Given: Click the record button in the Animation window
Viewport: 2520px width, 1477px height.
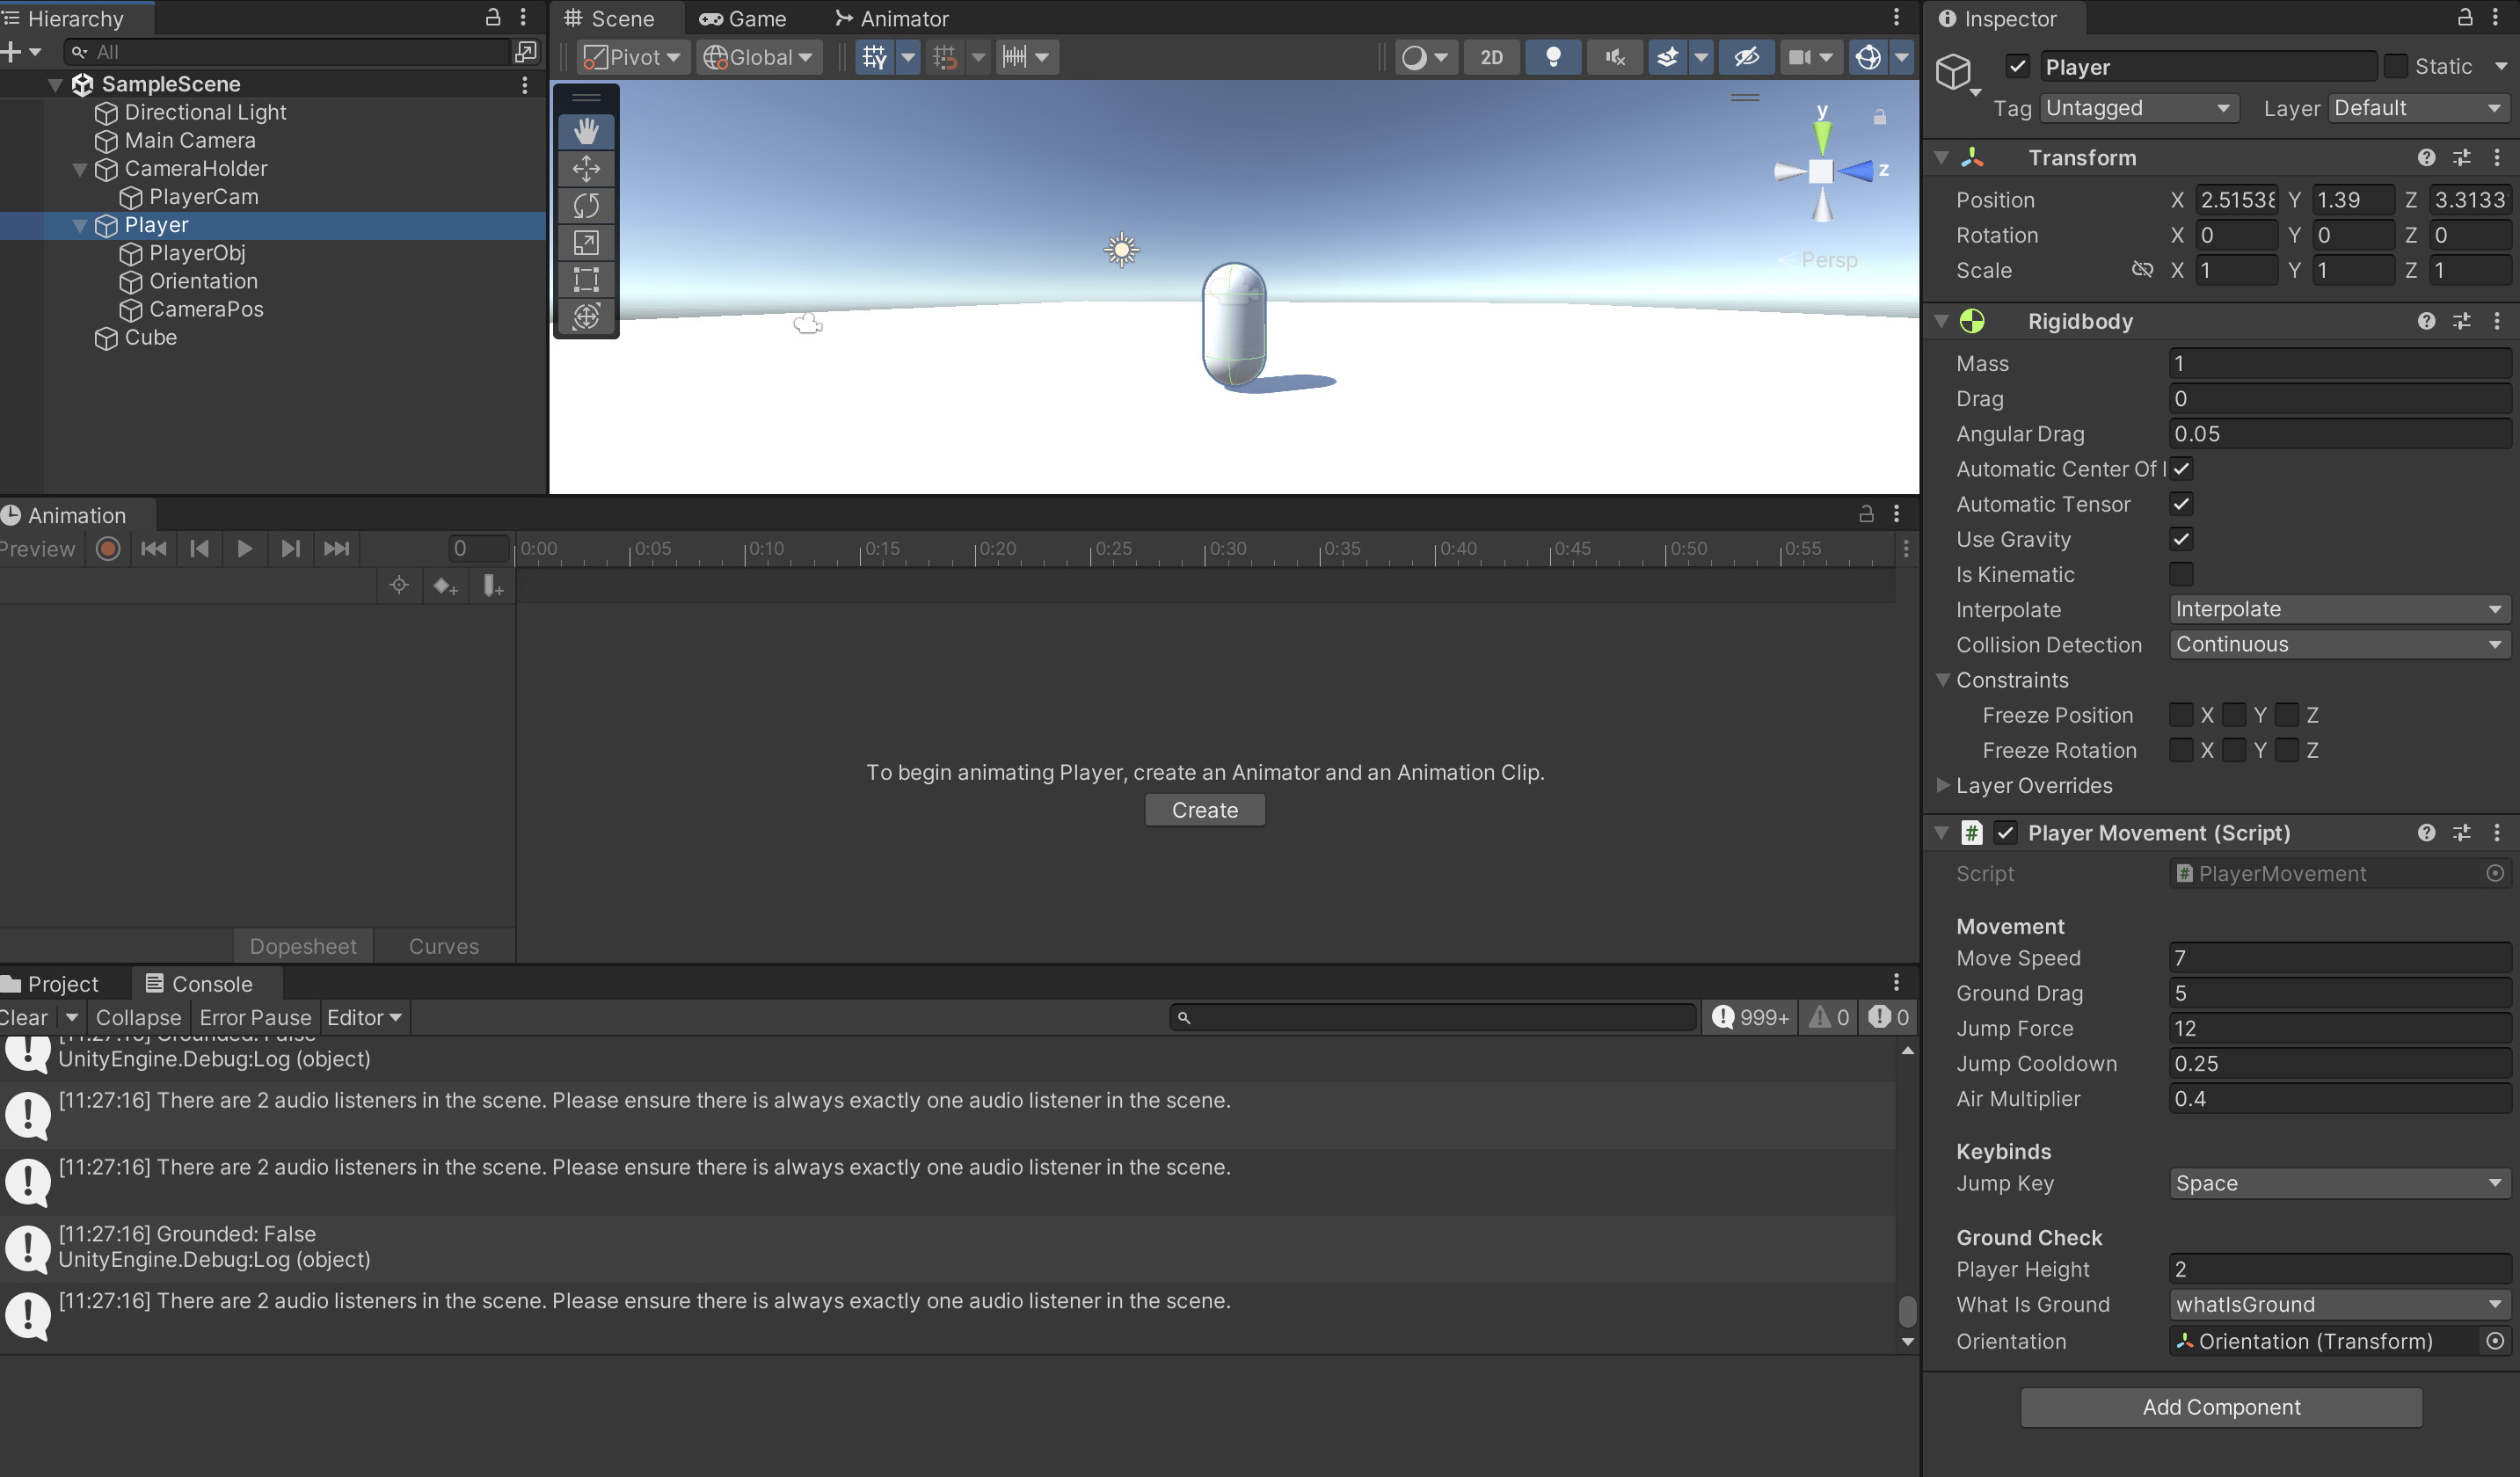Looking at the screenshot, I should click(107, 548).
